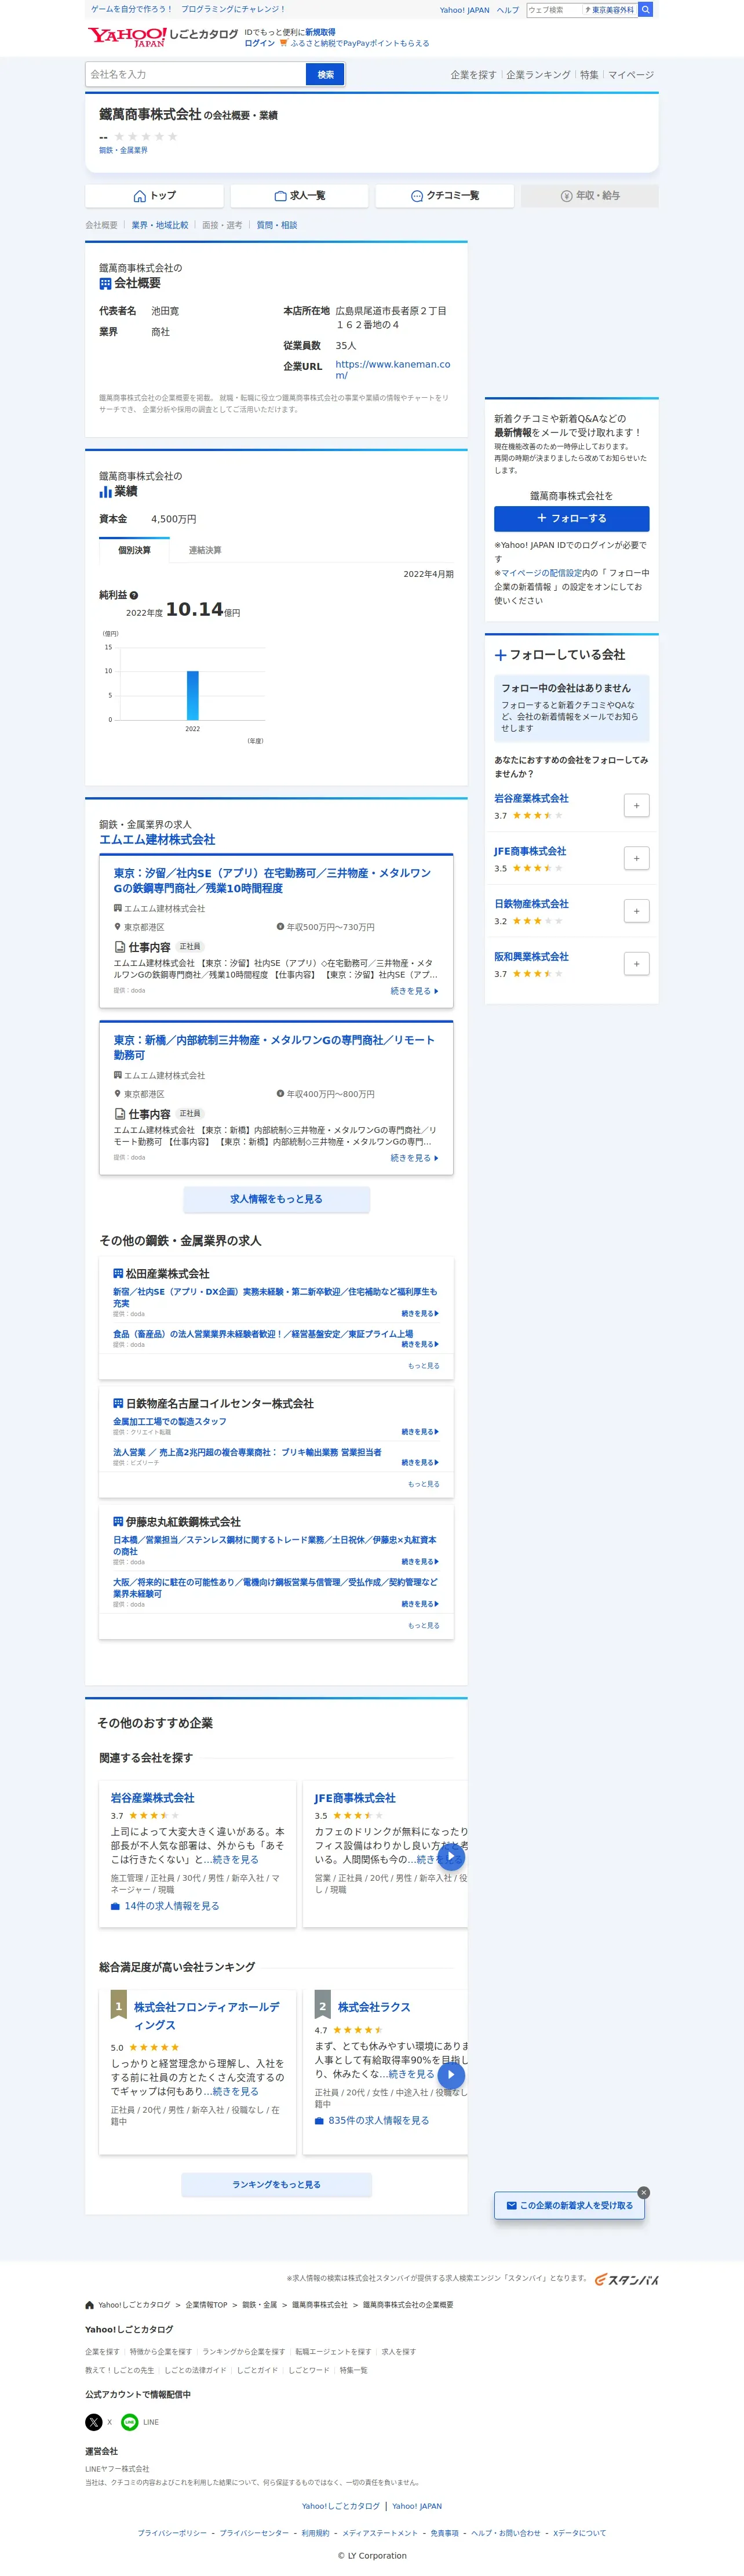
Task: Open the 求人一覧 tab
Action: tap(300, 196)
